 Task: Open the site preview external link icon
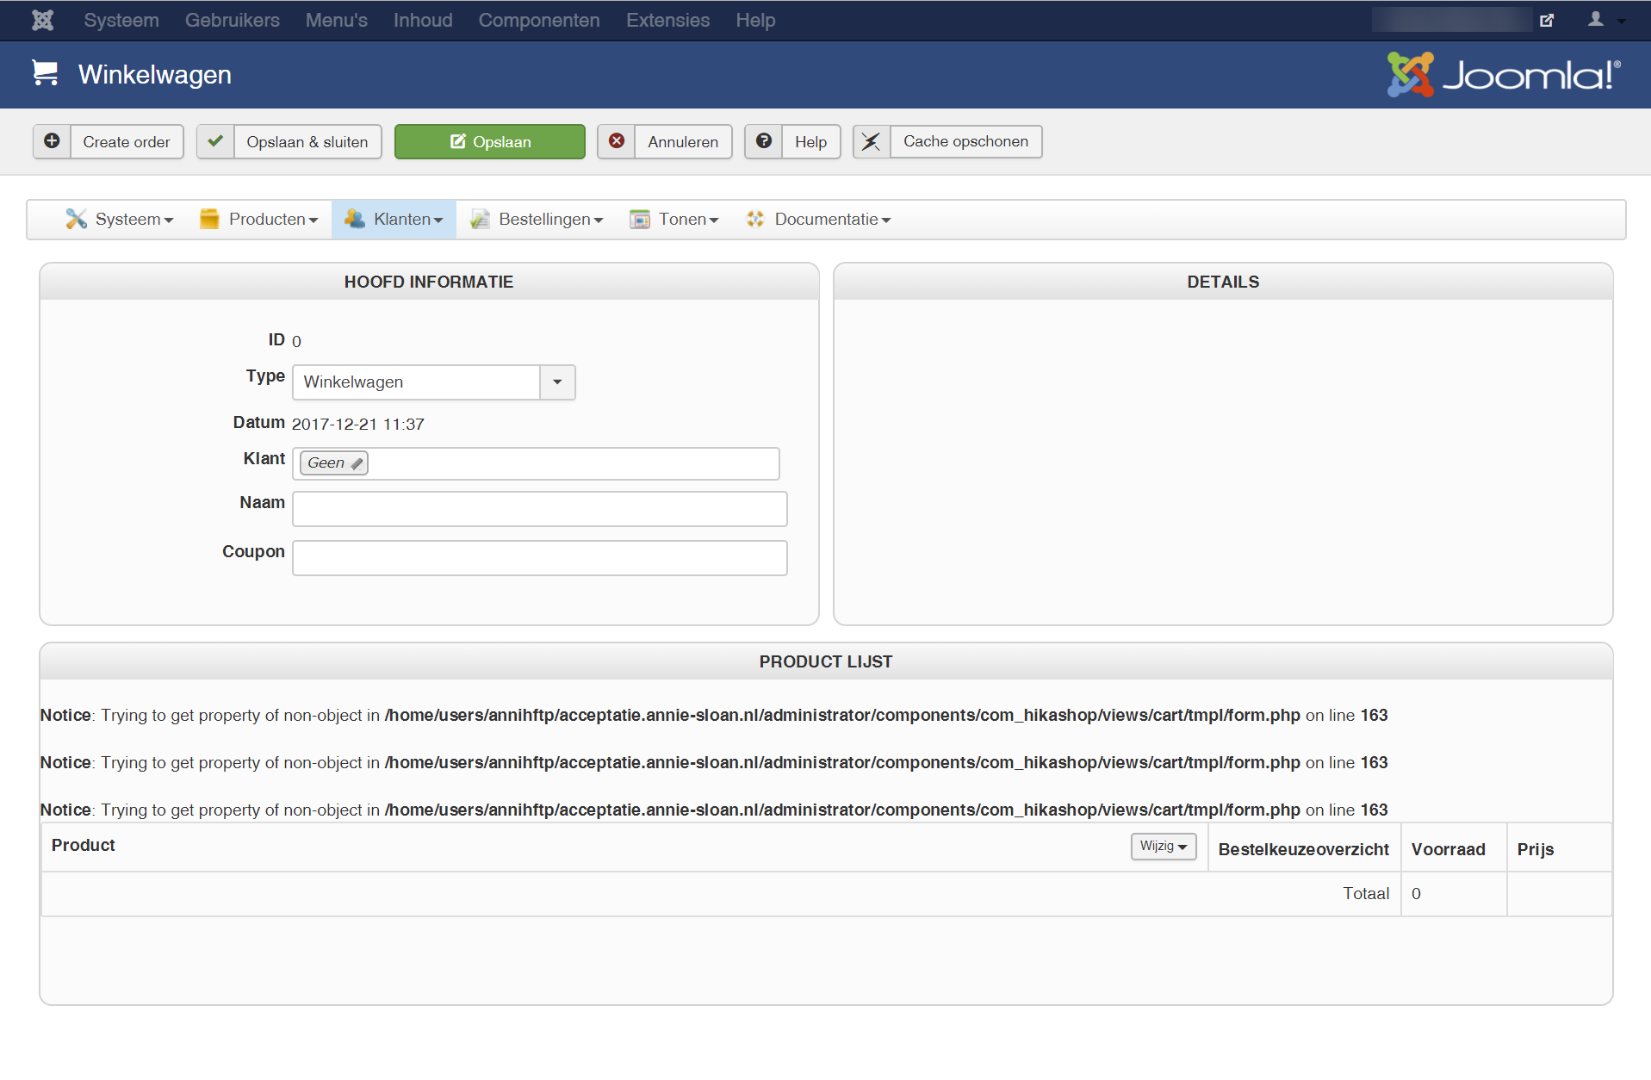[1547, 20]
